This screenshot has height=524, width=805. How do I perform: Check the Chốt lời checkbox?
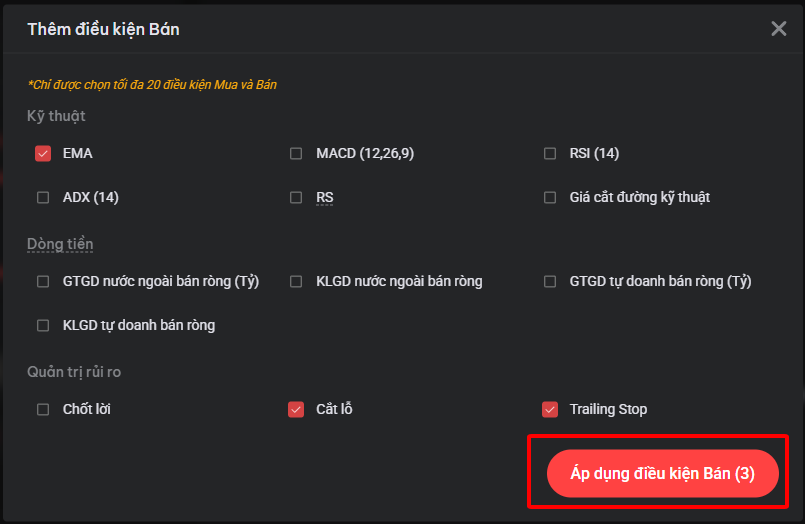(x=43, y=409)
